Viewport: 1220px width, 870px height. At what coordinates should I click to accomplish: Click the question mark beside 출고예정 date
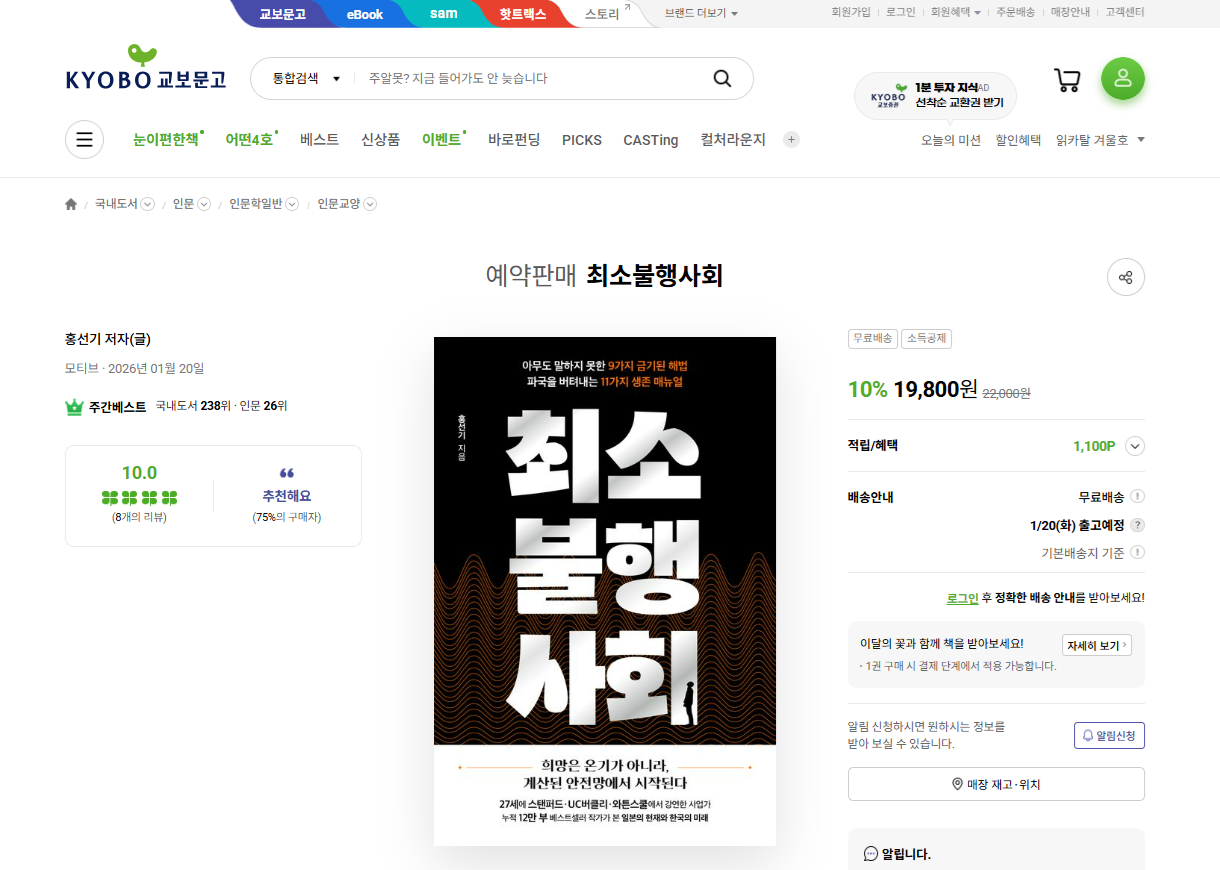[x=1138, y=523]
